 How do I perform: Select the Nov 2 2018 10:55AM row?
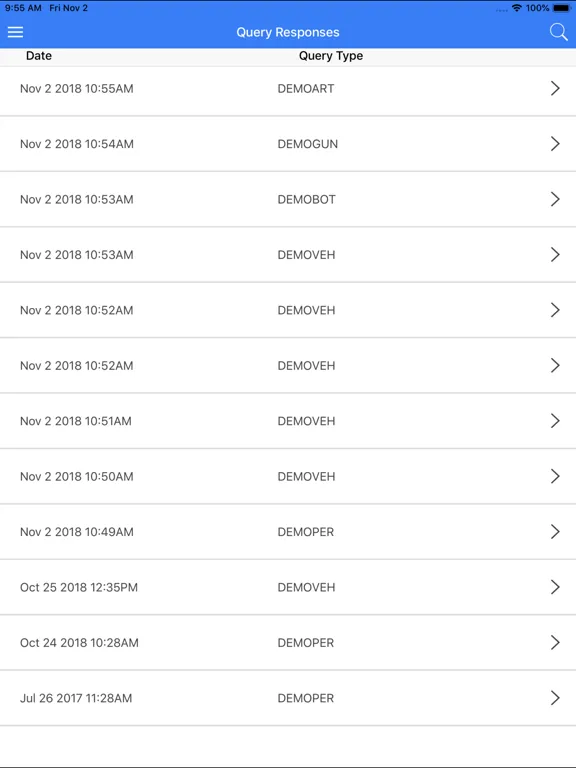click(288, 91)
